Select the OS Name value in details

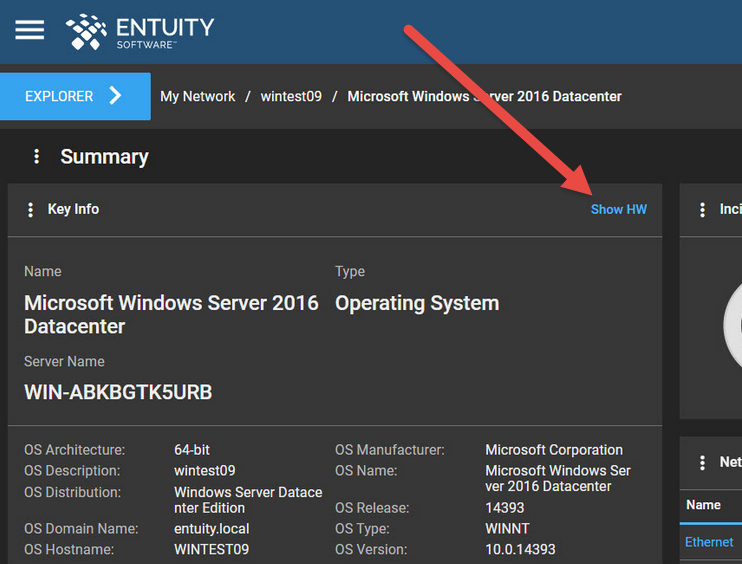(x=557, y=478)
